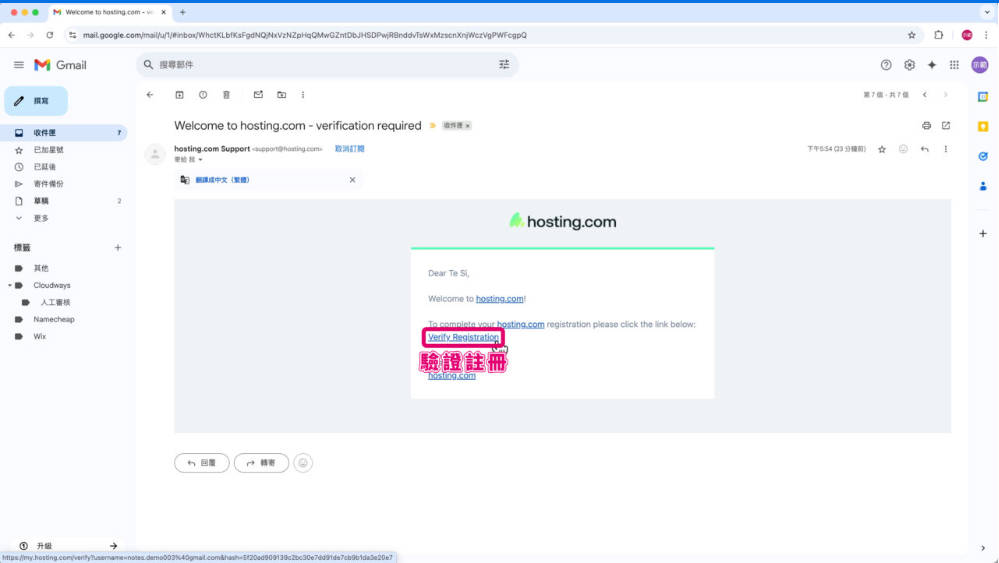The height and width of the screenshot is (563, 999).
Task: Click the unsubscribe link beside sender
Action: click(350, 149)
